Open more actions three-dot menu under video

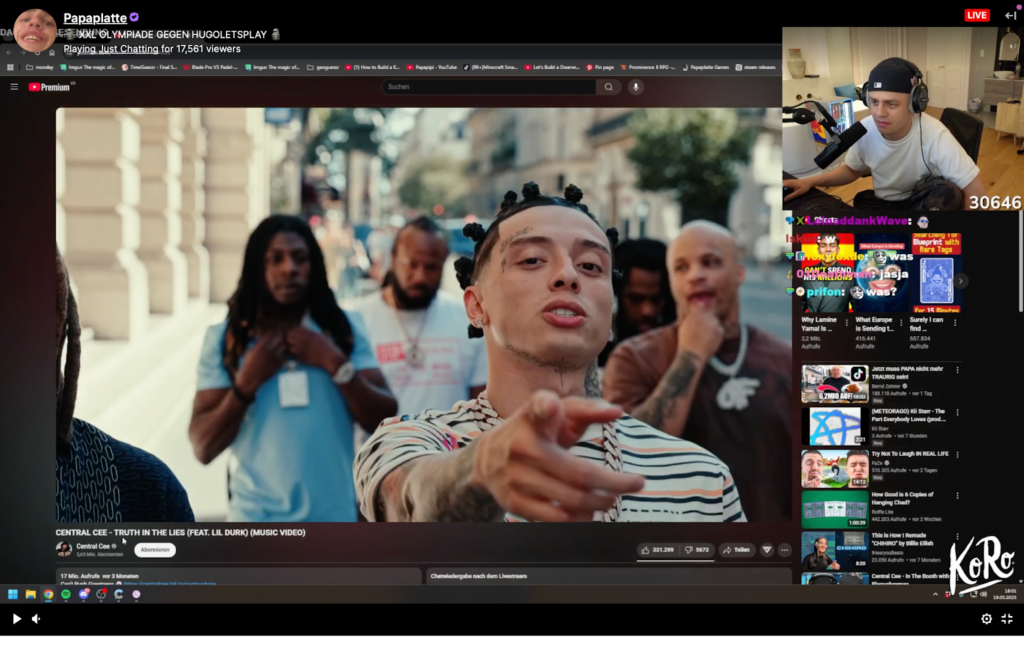point(784,550)
